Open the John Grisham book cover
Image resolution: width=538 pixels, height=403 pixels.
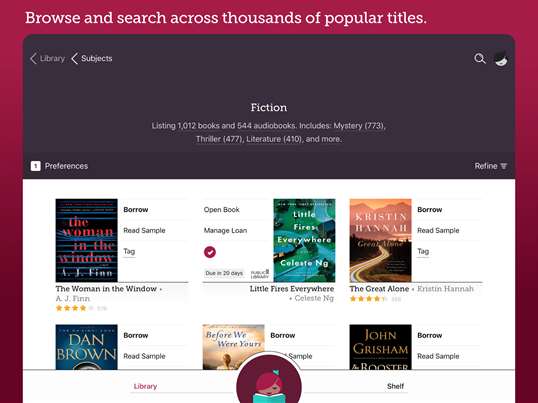point(381,347)
